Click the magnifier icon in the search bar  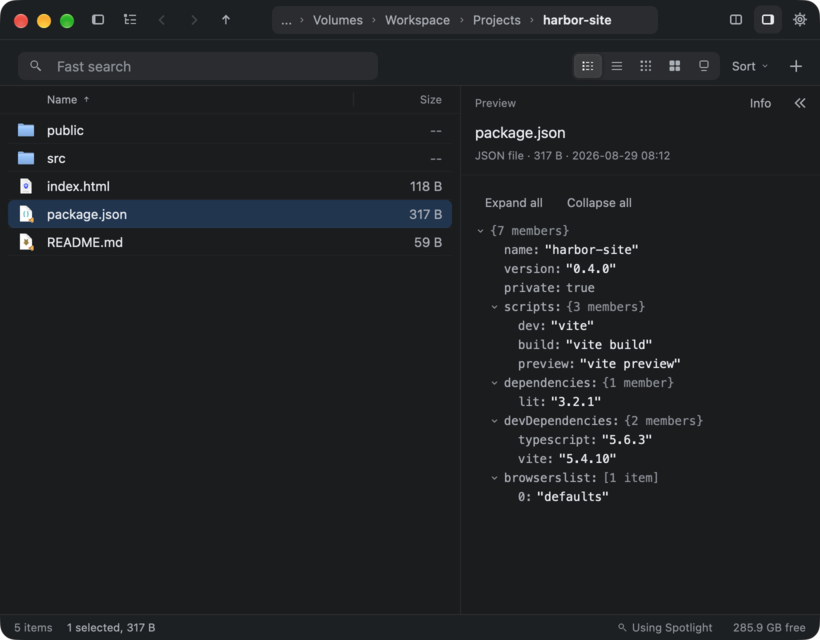(36, 66)
